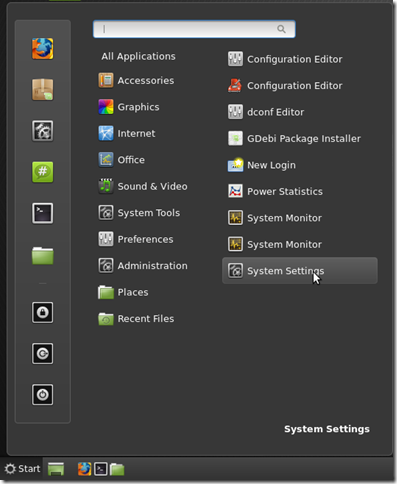
Task: Open the Terminal icon in sidebar
Action: pos(42,213)
